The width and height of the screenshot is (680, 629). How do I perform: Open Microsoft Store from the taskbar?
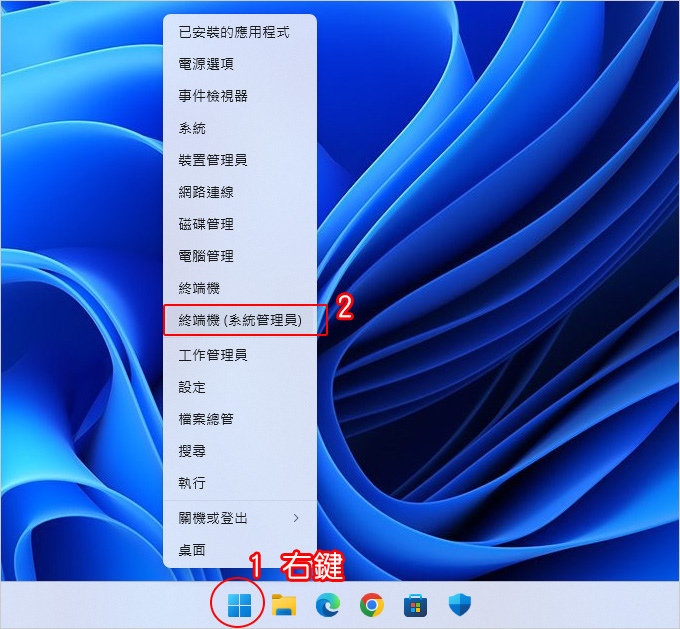415,605
